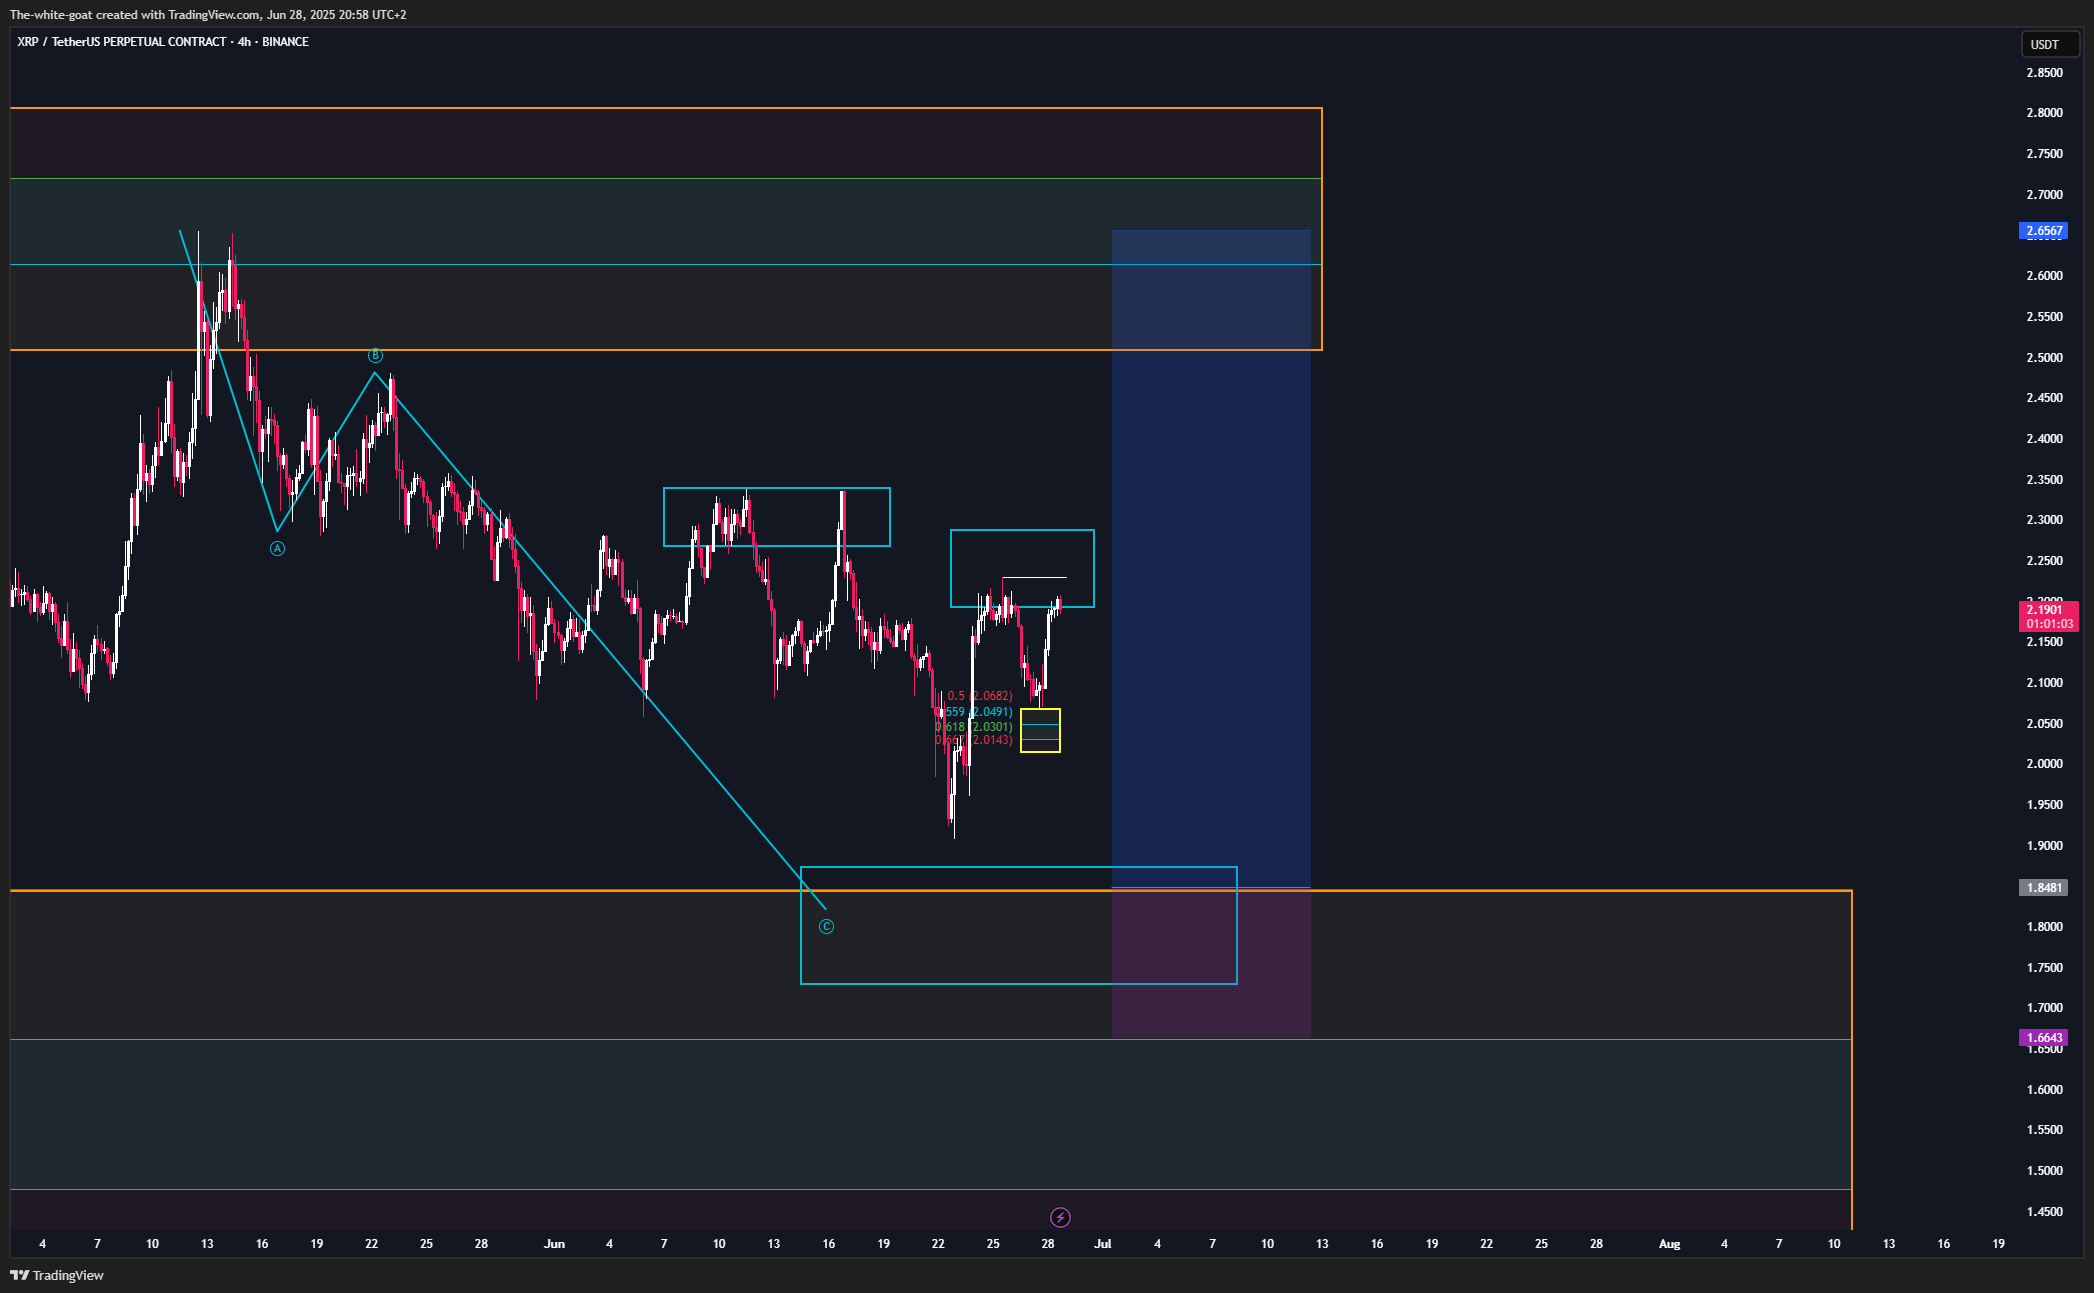
Task: Click the 2.0000 price axis label
Action: (2044, 764)
